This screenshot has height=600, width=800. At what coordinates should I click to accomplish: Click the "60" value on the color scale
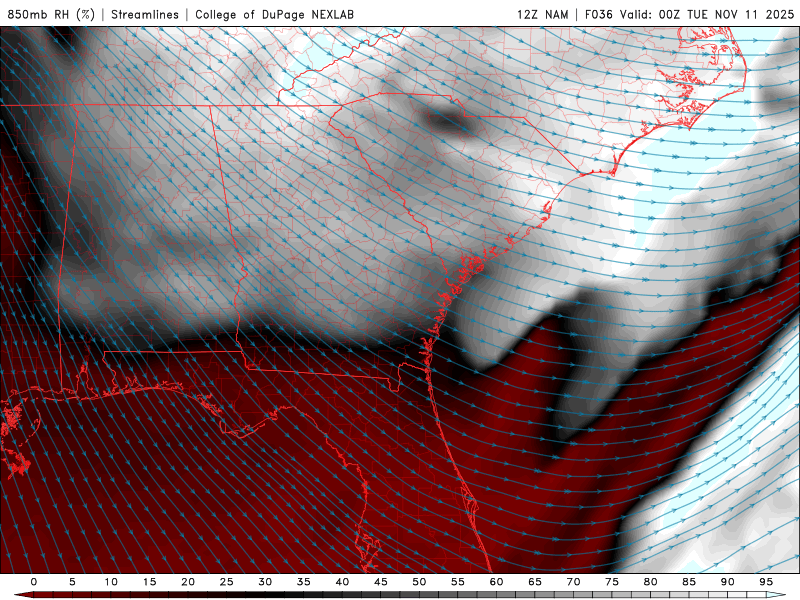496,582
